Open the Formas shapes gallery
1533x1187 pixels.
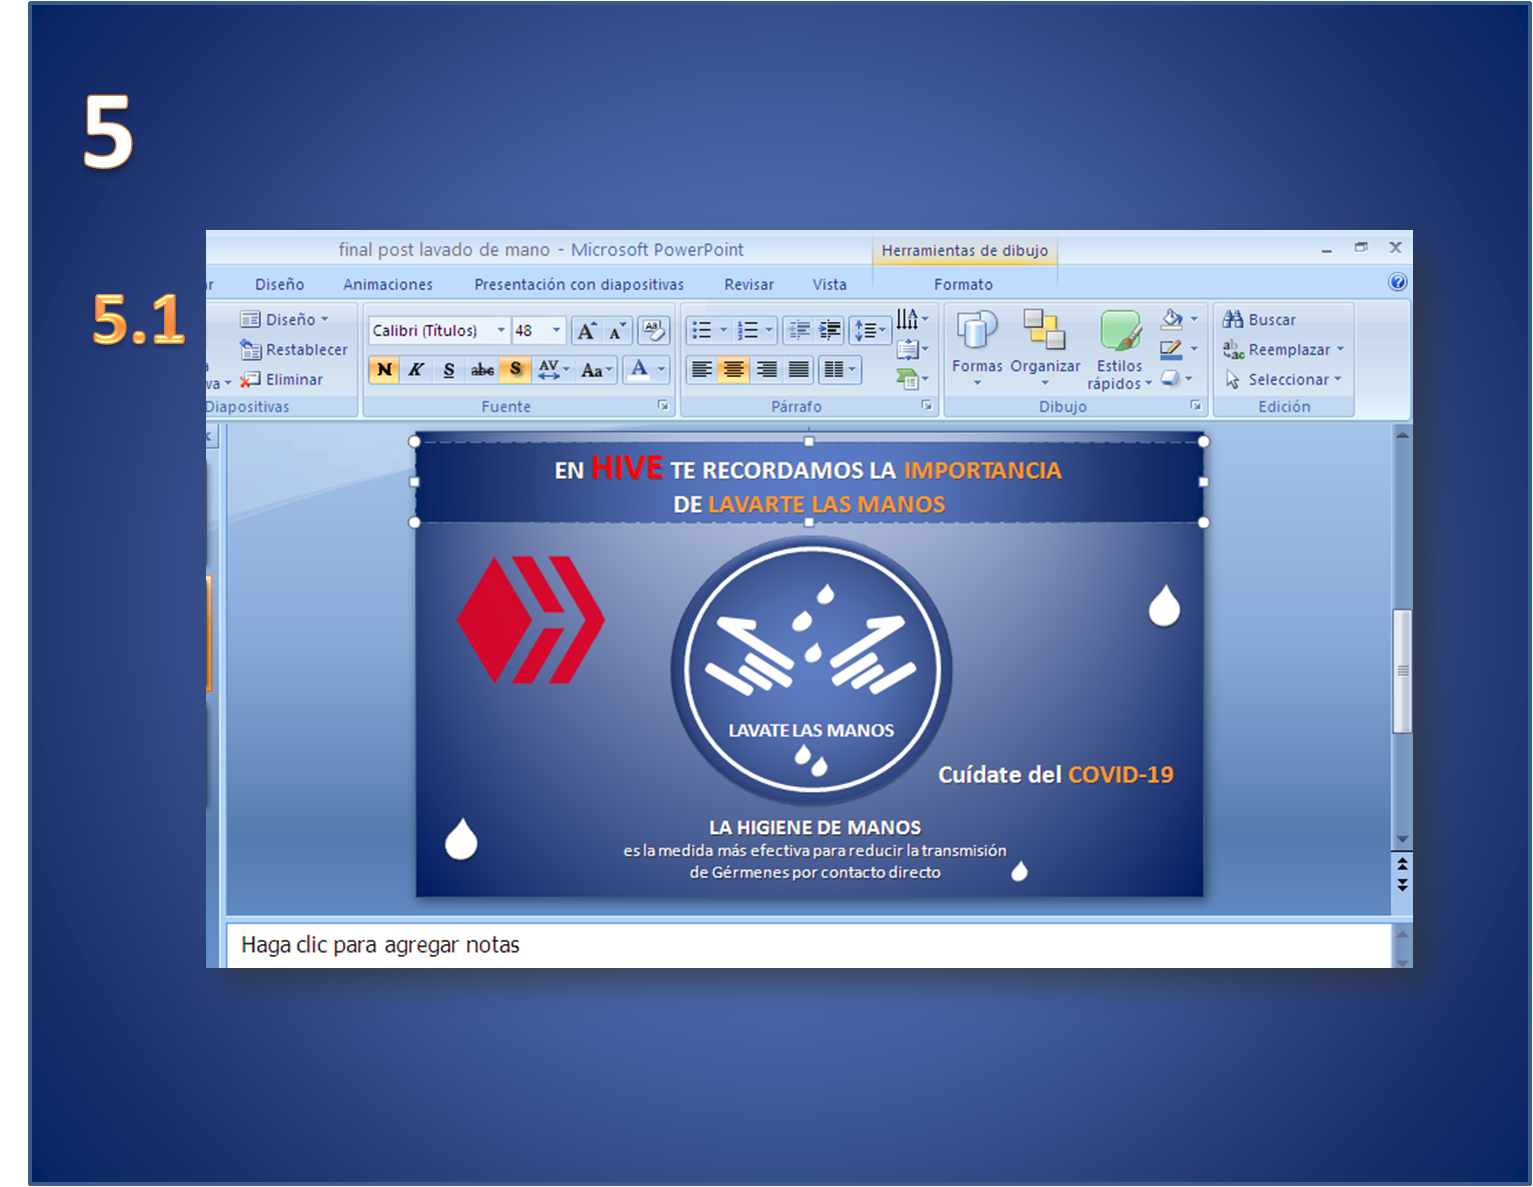click(x=977, y=348)
